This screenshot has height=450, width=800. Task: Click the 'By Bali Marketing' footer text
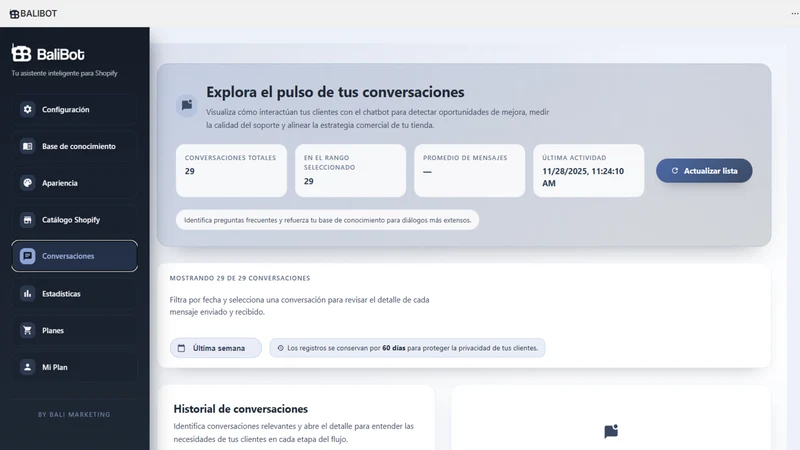pos(74,414)
